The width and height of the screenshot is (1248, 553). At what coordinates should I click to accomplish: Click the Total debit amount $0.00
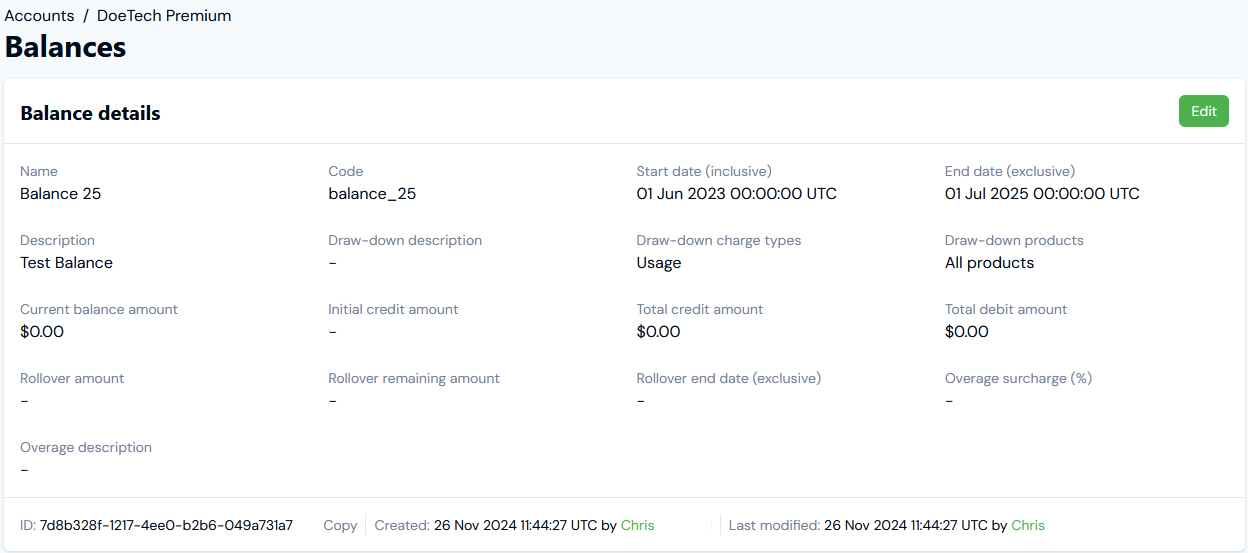tap(967, 332)
